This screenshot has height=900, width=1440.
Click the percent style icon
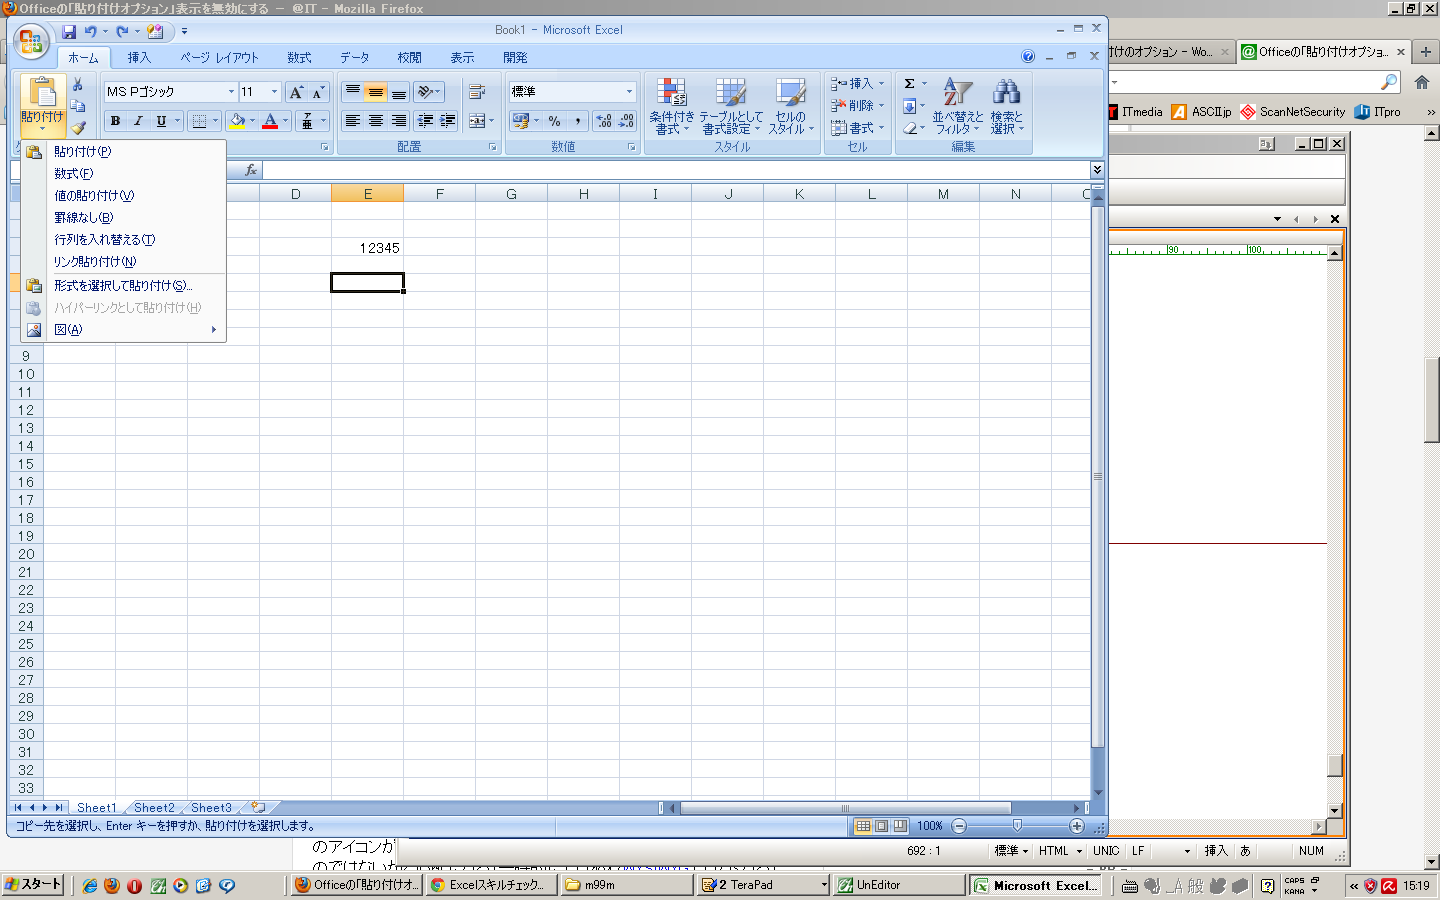tap(554, 121)
